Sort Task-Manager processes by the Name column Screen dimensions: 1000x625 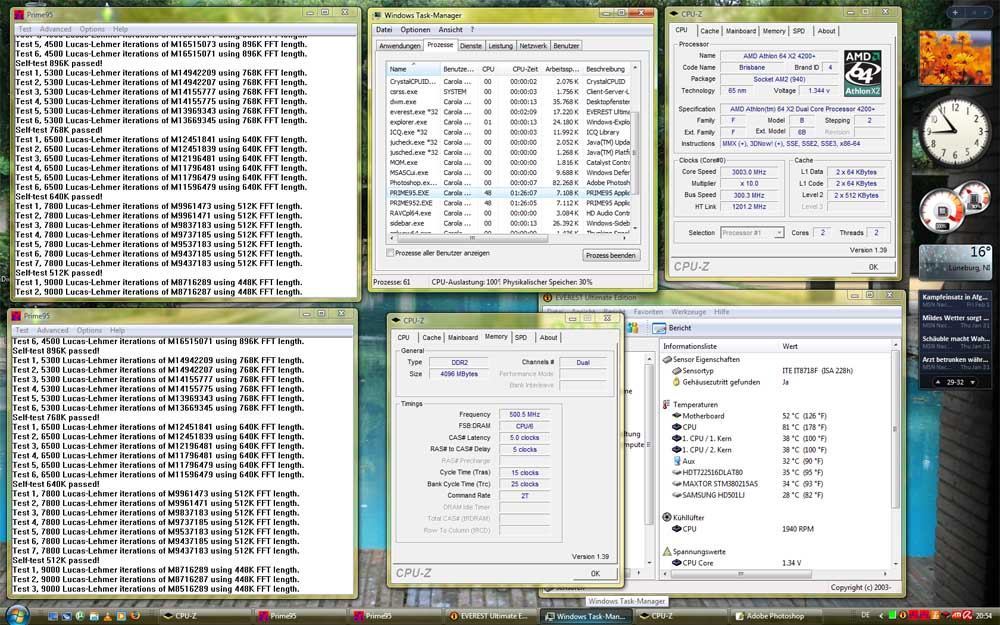click(414, 69)
